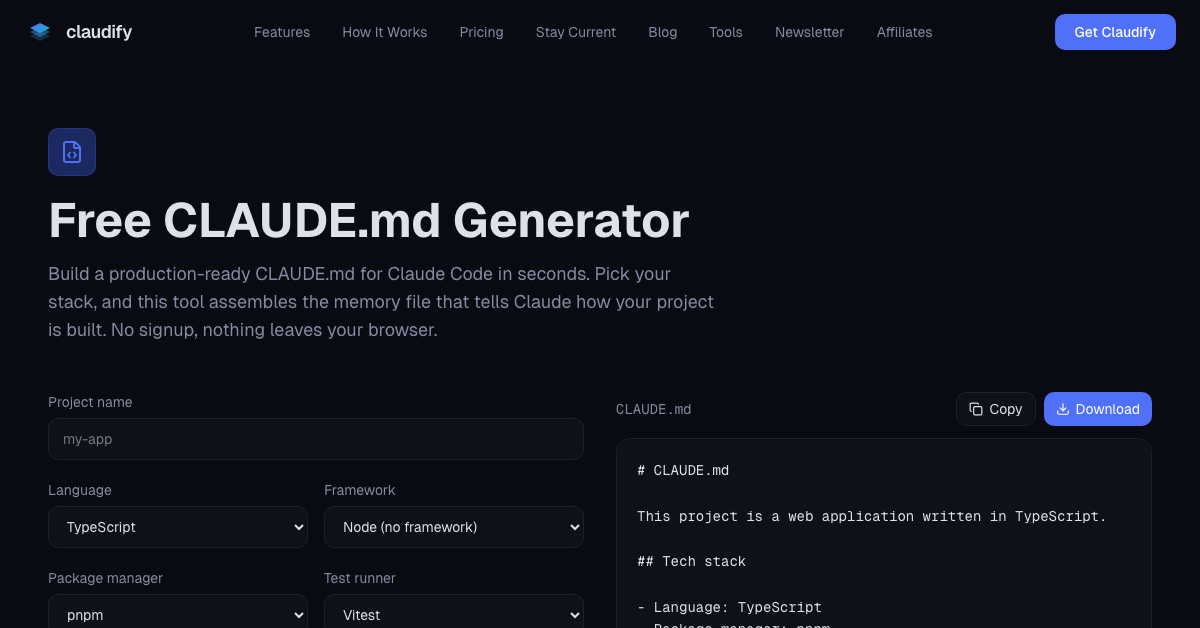Copy the generated CLAUDE.md
Screen dimensions: 1200x628
996,409
